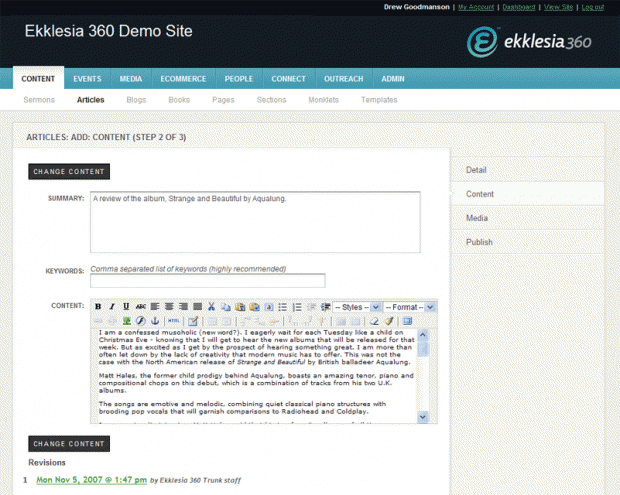
Task: Open HTML source editor
Action: point(174,321)
